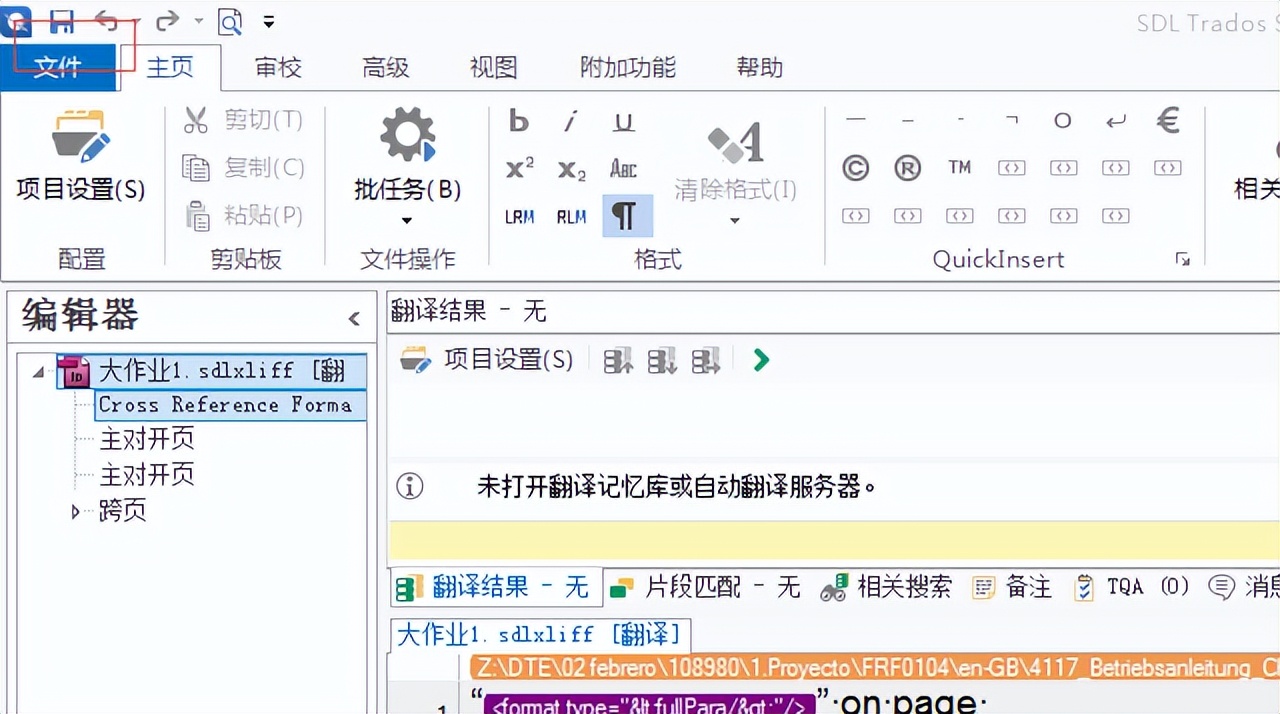Expand the 跨页 tree item
The image size is (1280, 714).
coord(76,511)
